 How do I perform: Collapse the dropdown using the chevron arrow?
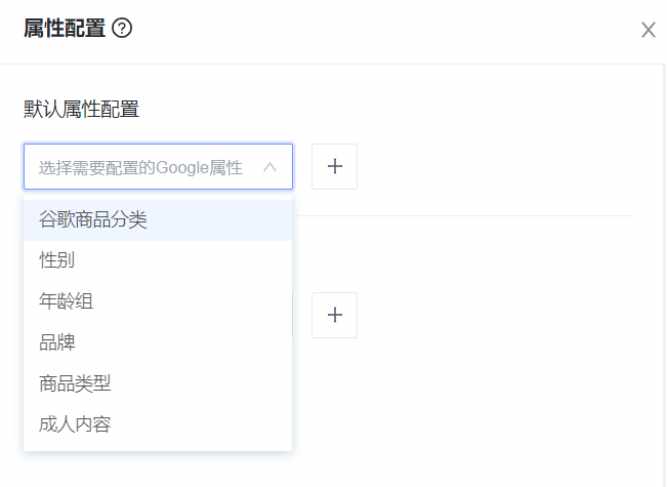click(x=270, y=167)
